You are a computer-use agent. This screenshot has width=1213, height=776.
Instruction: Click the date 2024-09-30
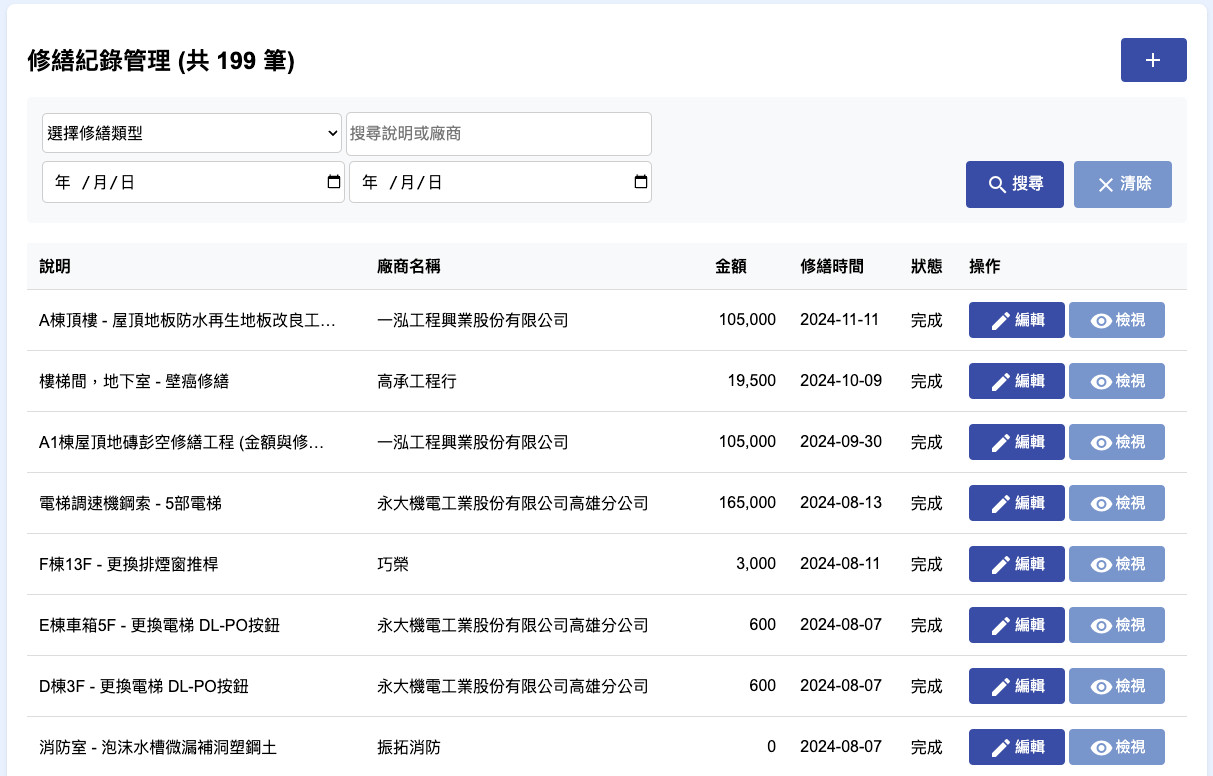point(841,442)
